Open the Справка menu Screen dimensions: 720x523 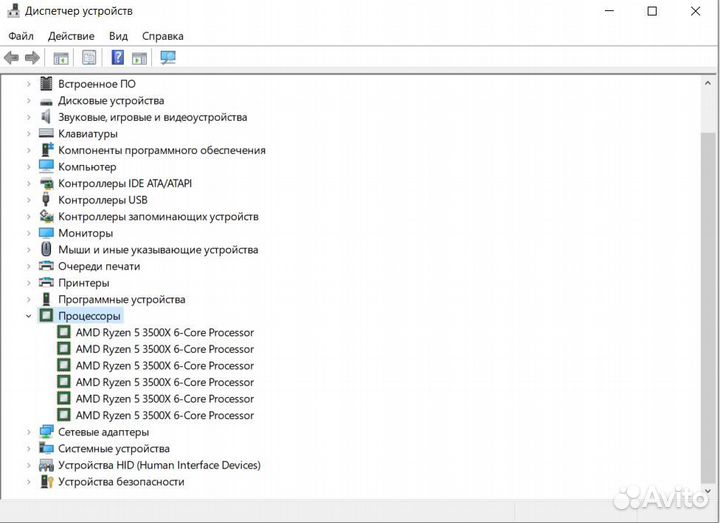pyautogui.click(x=162, y=36)
